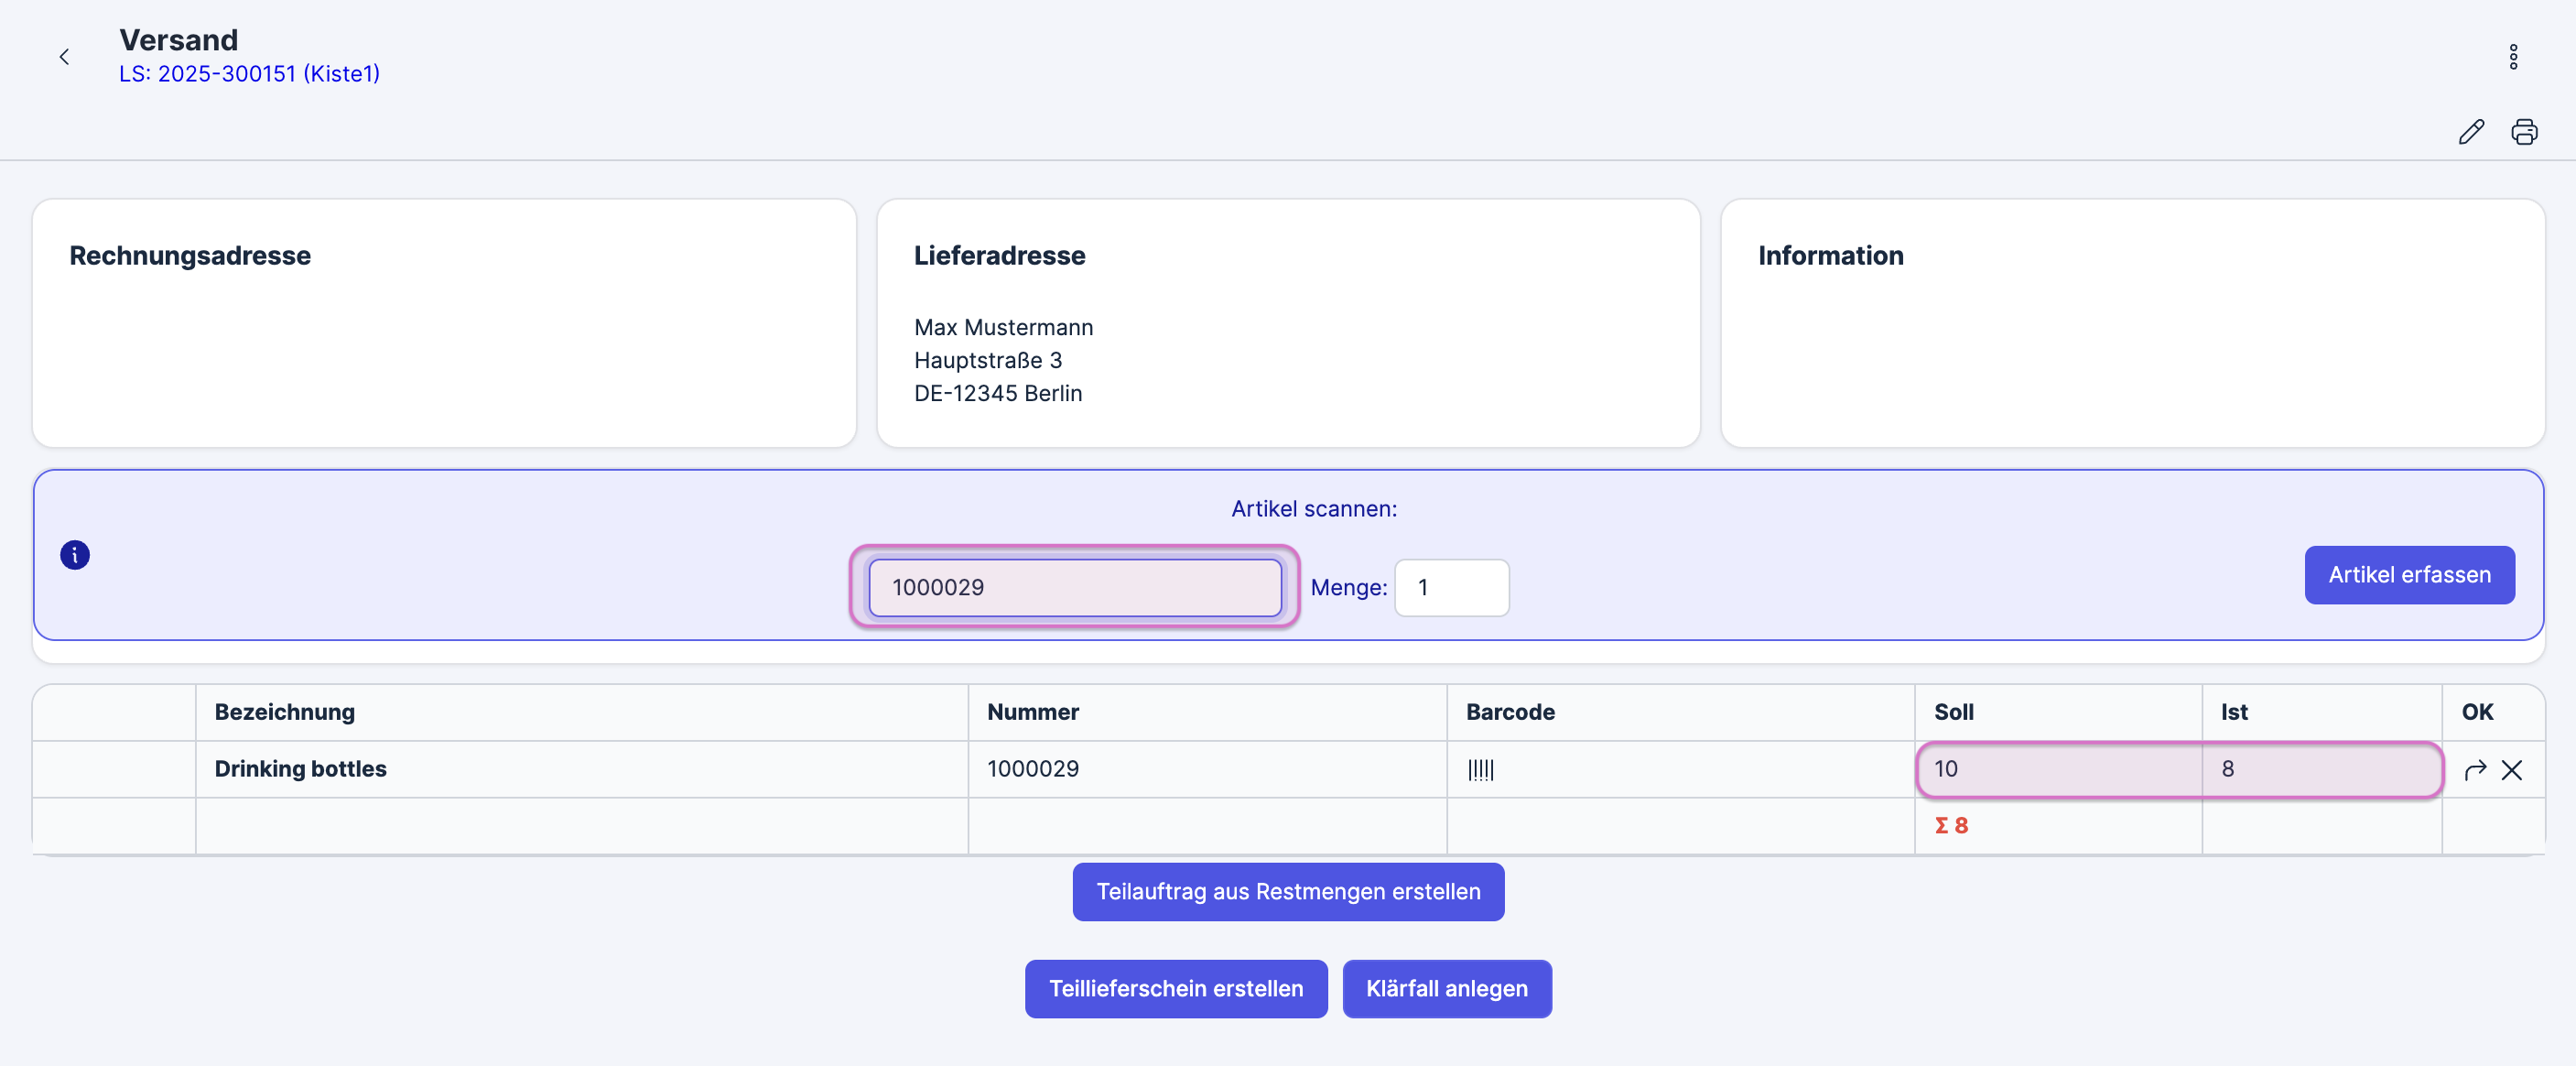The width and height of the screenshot is (2576, 1066).
Task: Click the Bezeichnung column header
Action: coord(285,712)
